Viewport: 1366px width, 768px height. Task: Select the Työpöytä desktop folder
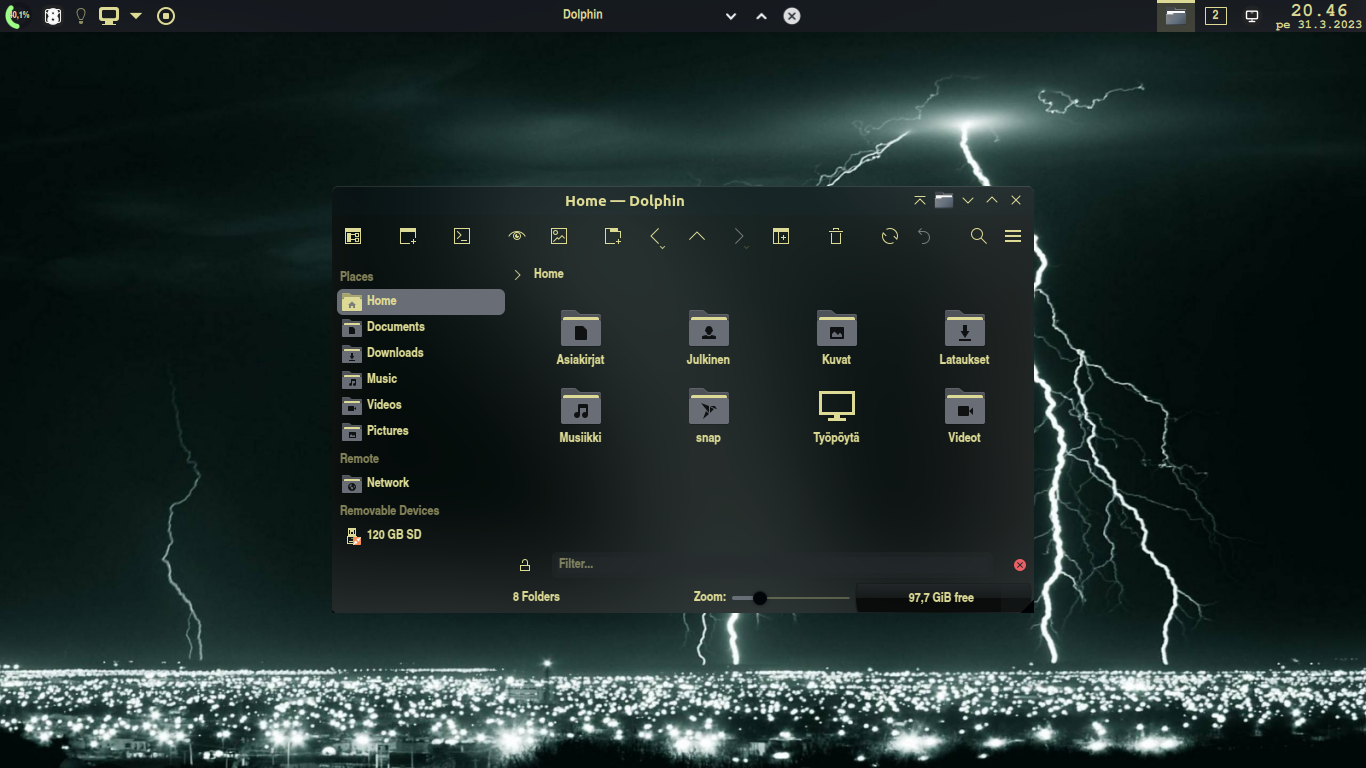[x=836, y=416]
